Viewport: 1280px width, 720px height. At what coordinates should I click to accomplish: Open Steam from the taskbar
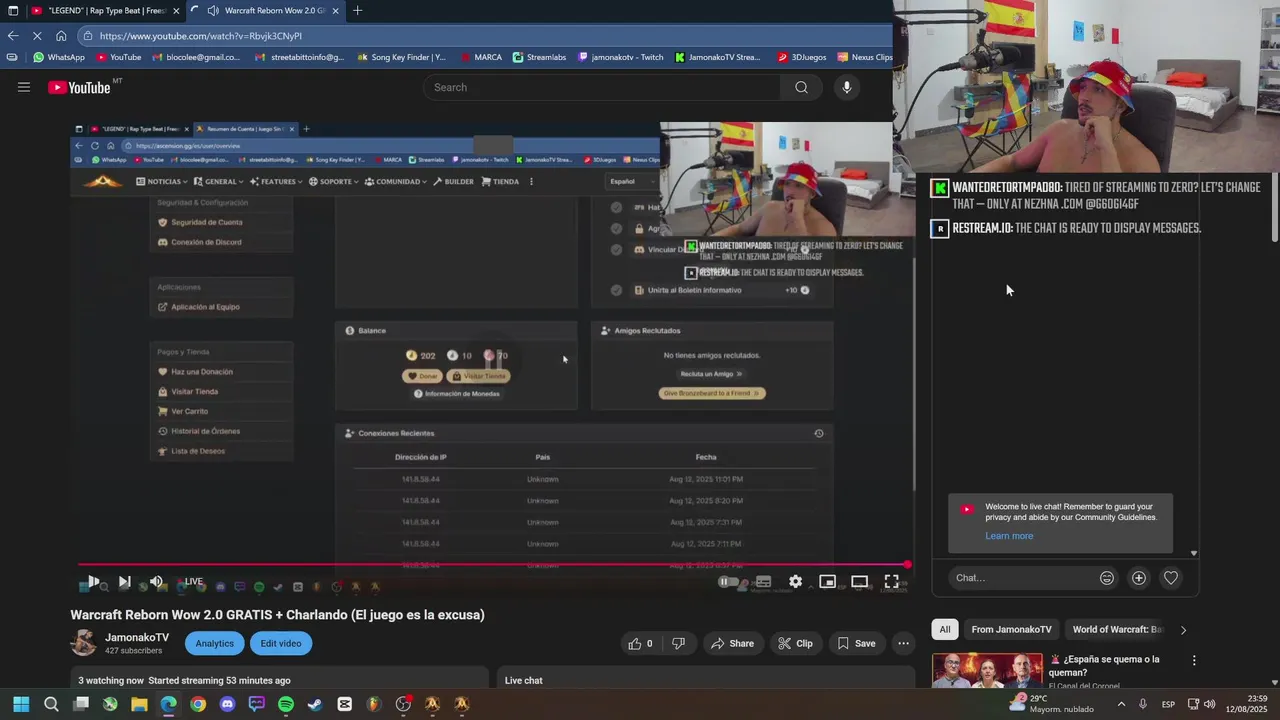(x=315, y=704)
